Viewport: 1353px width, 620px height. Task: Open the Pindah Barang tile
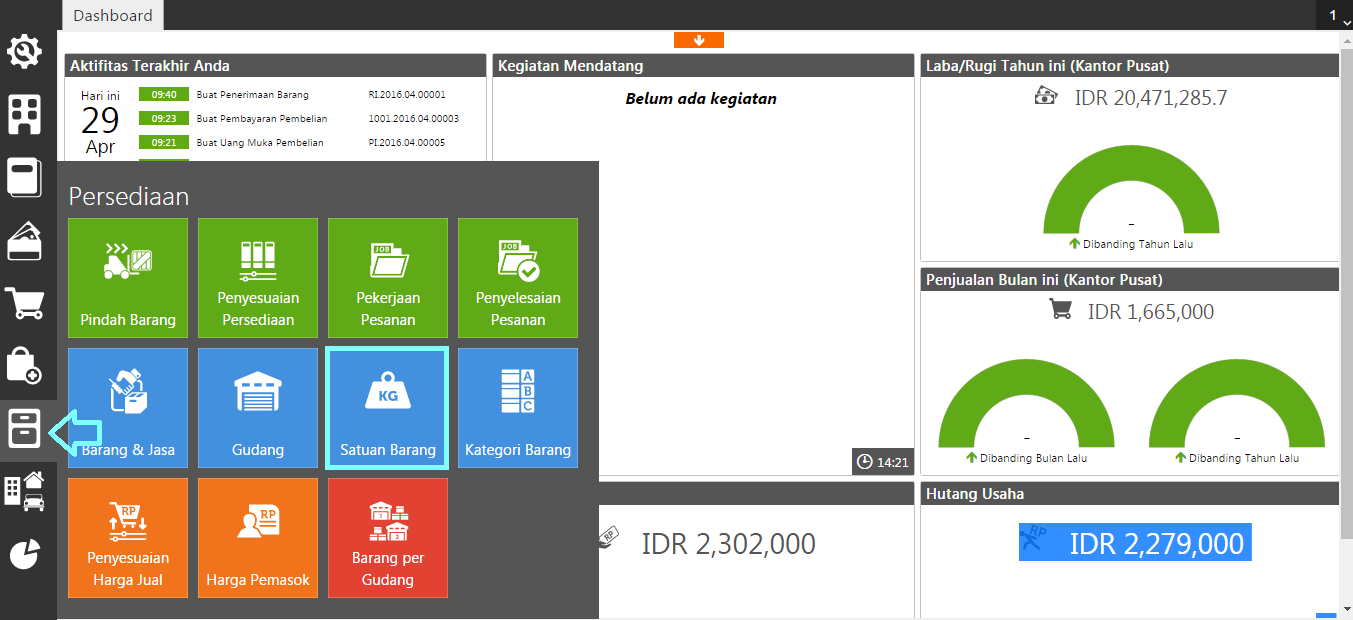pos(128,278)
